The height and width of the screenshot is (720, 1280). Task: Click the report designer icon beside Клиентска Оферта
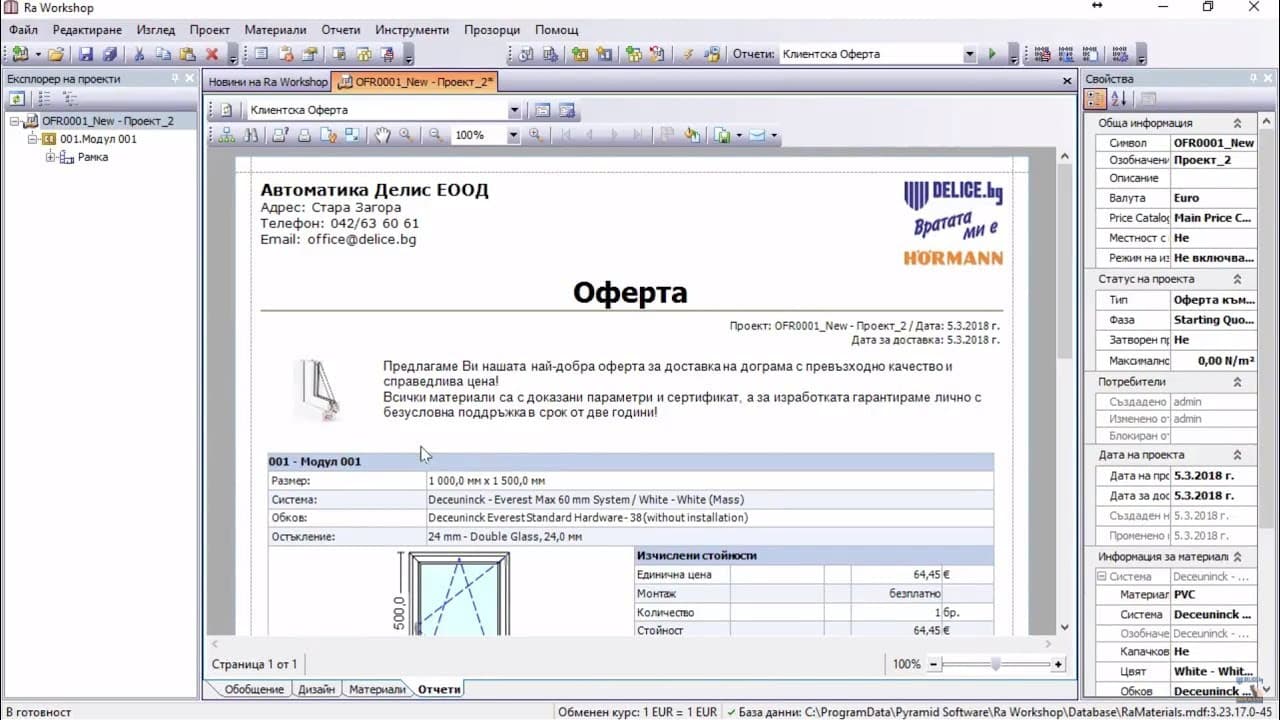(x=542, y=110)
